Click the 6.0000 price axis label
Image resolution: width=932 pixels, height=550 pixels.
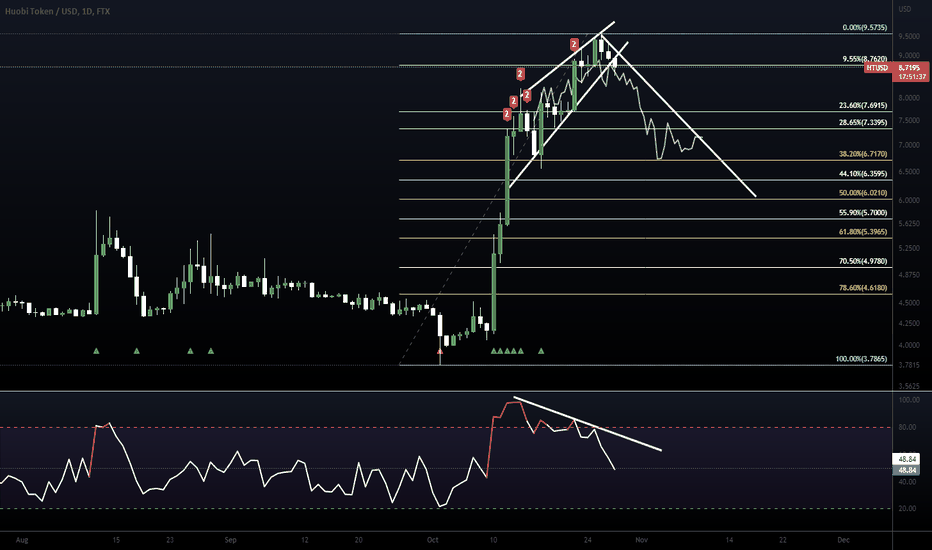click(909, 200)
